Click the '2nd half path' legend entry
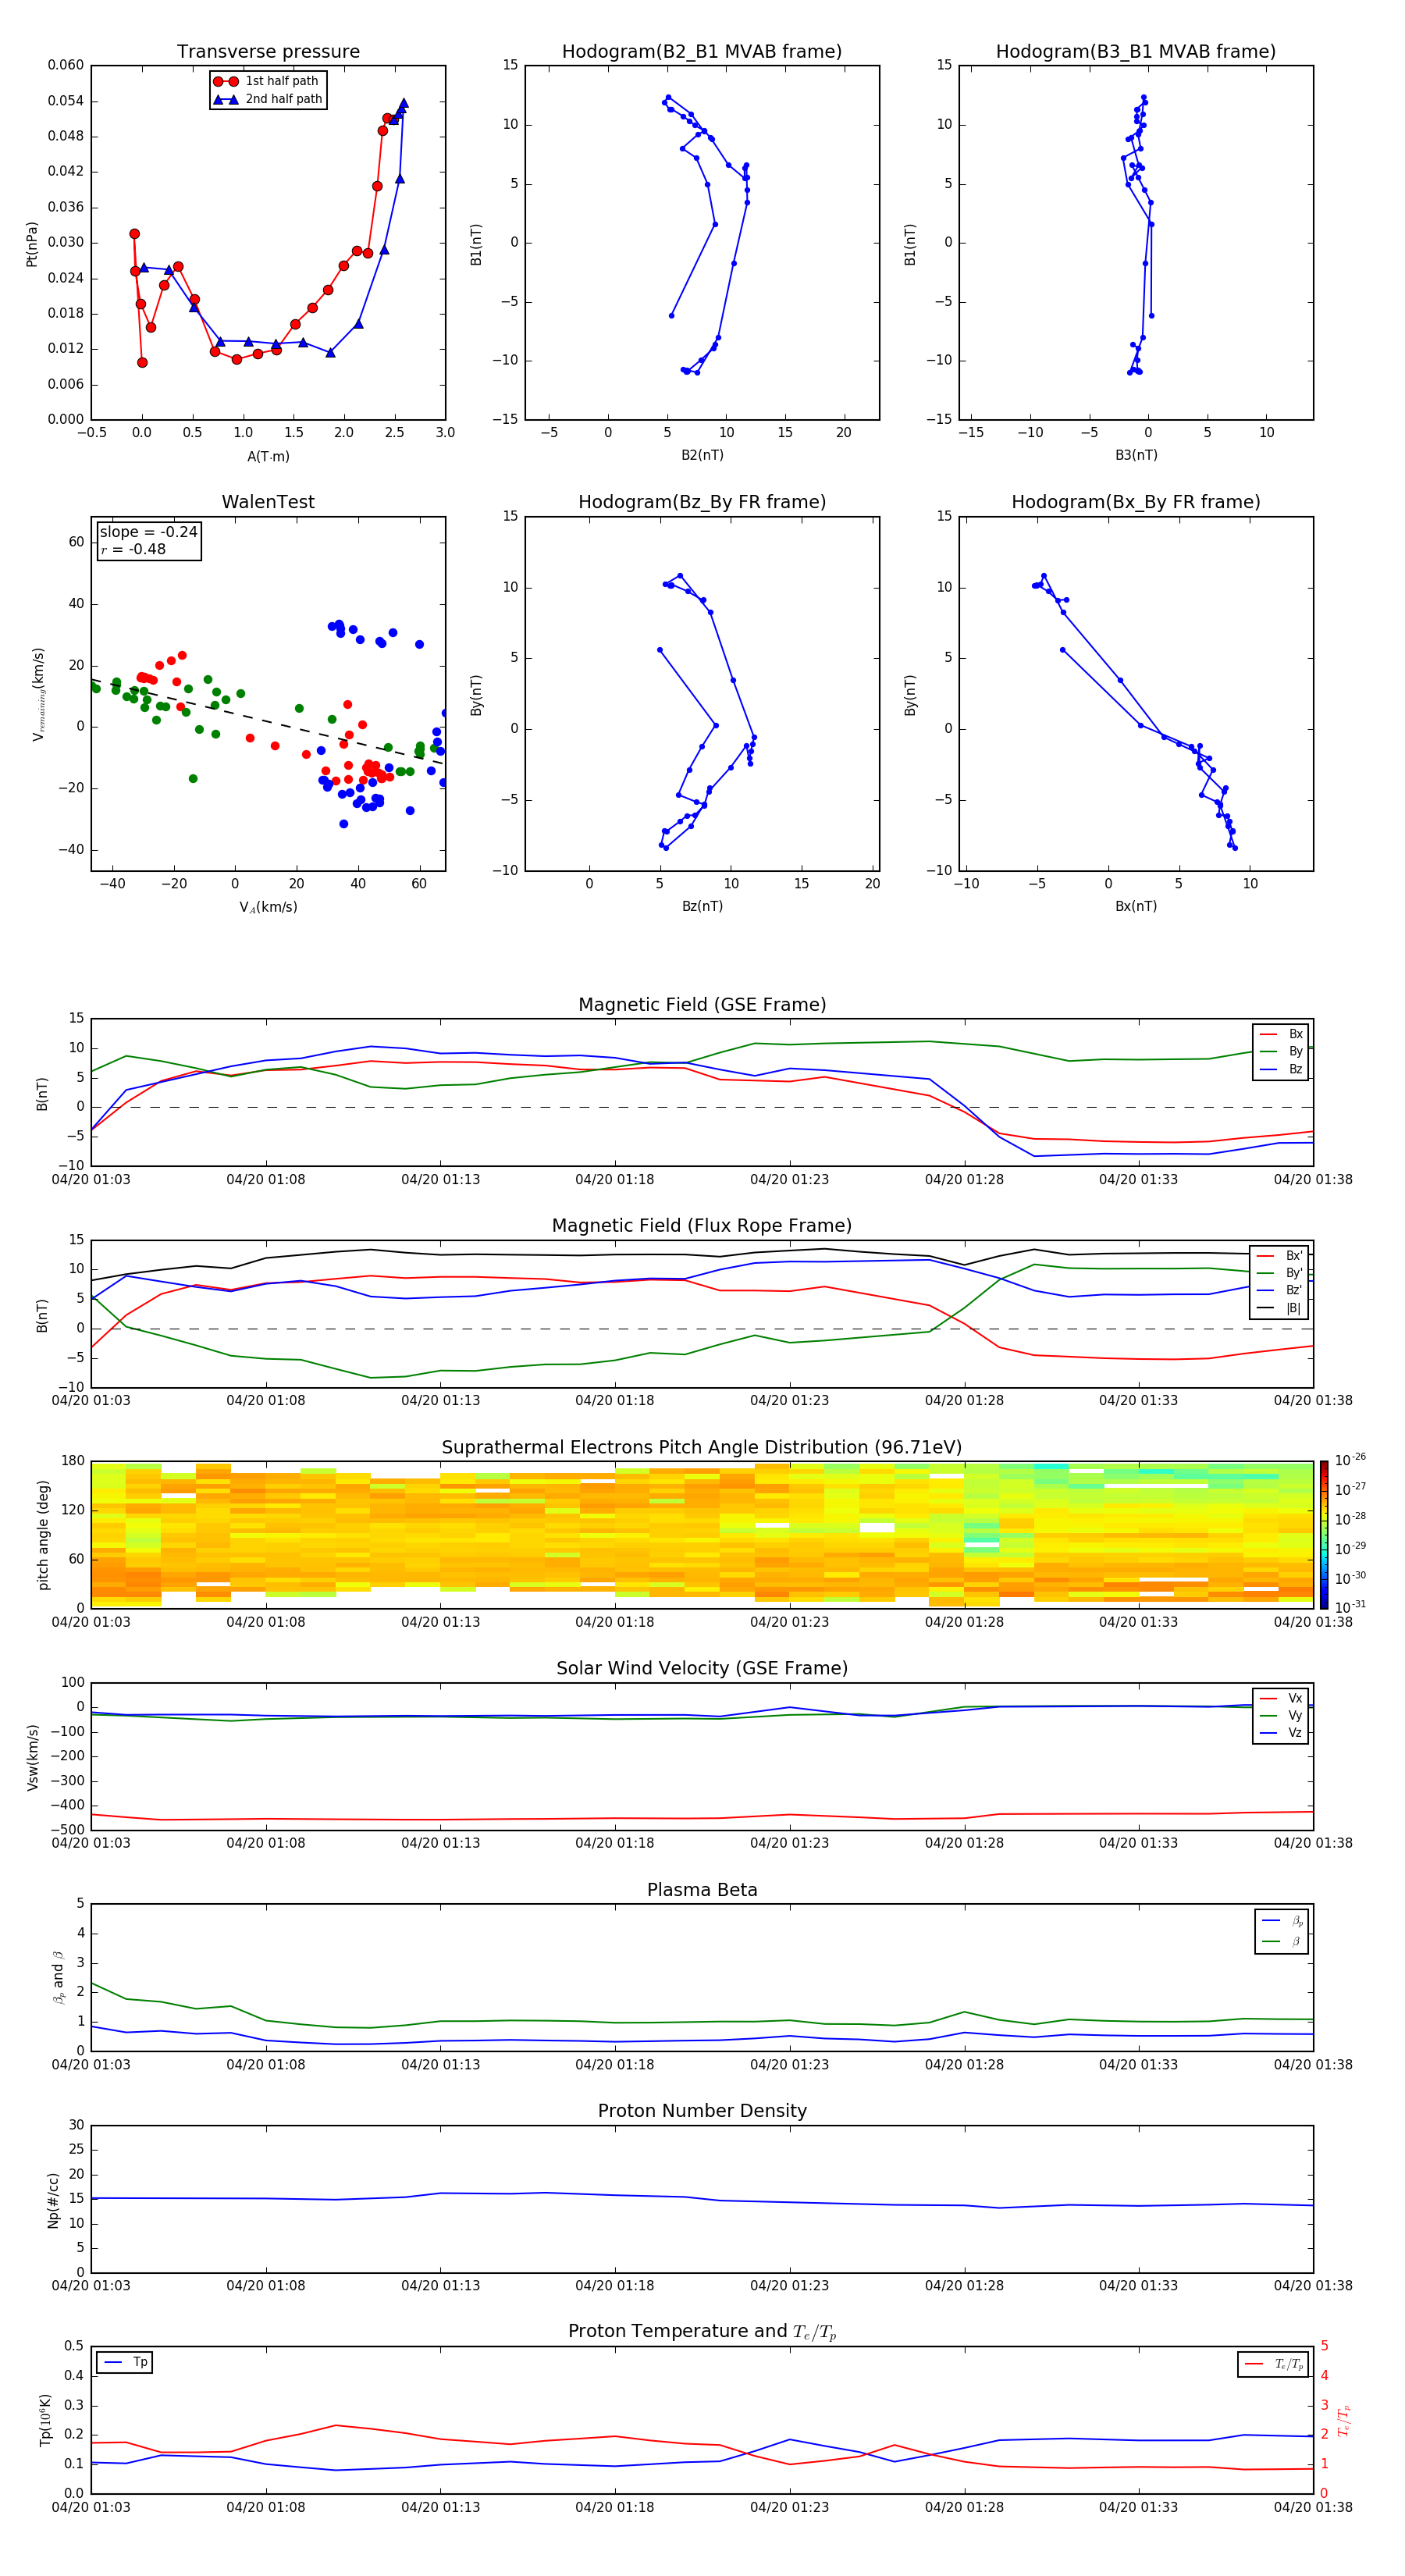This screenshot has width=1405, height=2576. pyautogui.click(x=268, y=99)
